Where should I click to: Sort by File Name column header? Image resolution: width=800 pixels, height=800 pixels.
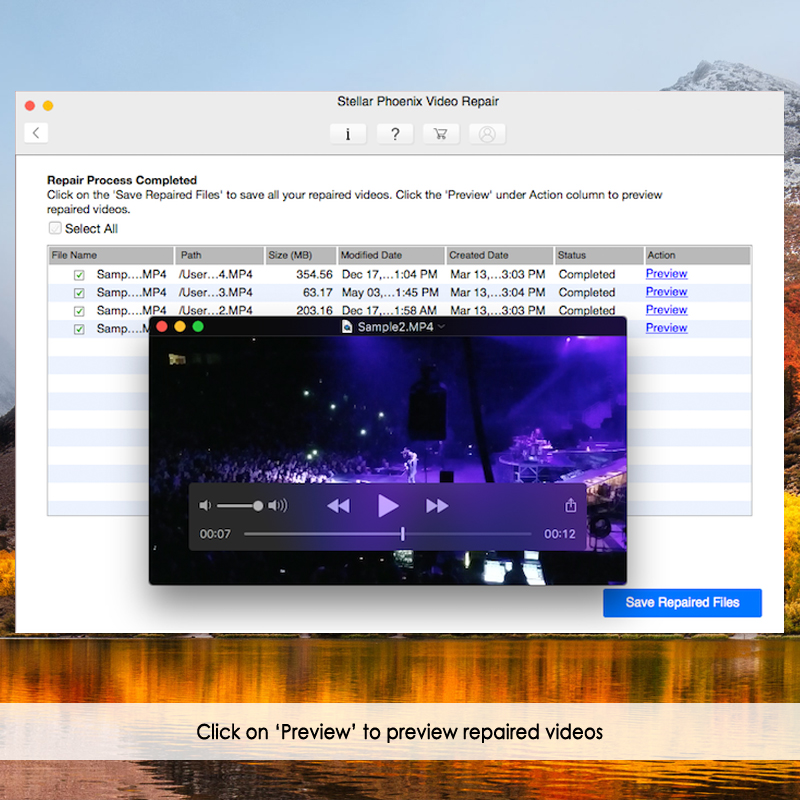pyautogui.click(x=111, y=255)
